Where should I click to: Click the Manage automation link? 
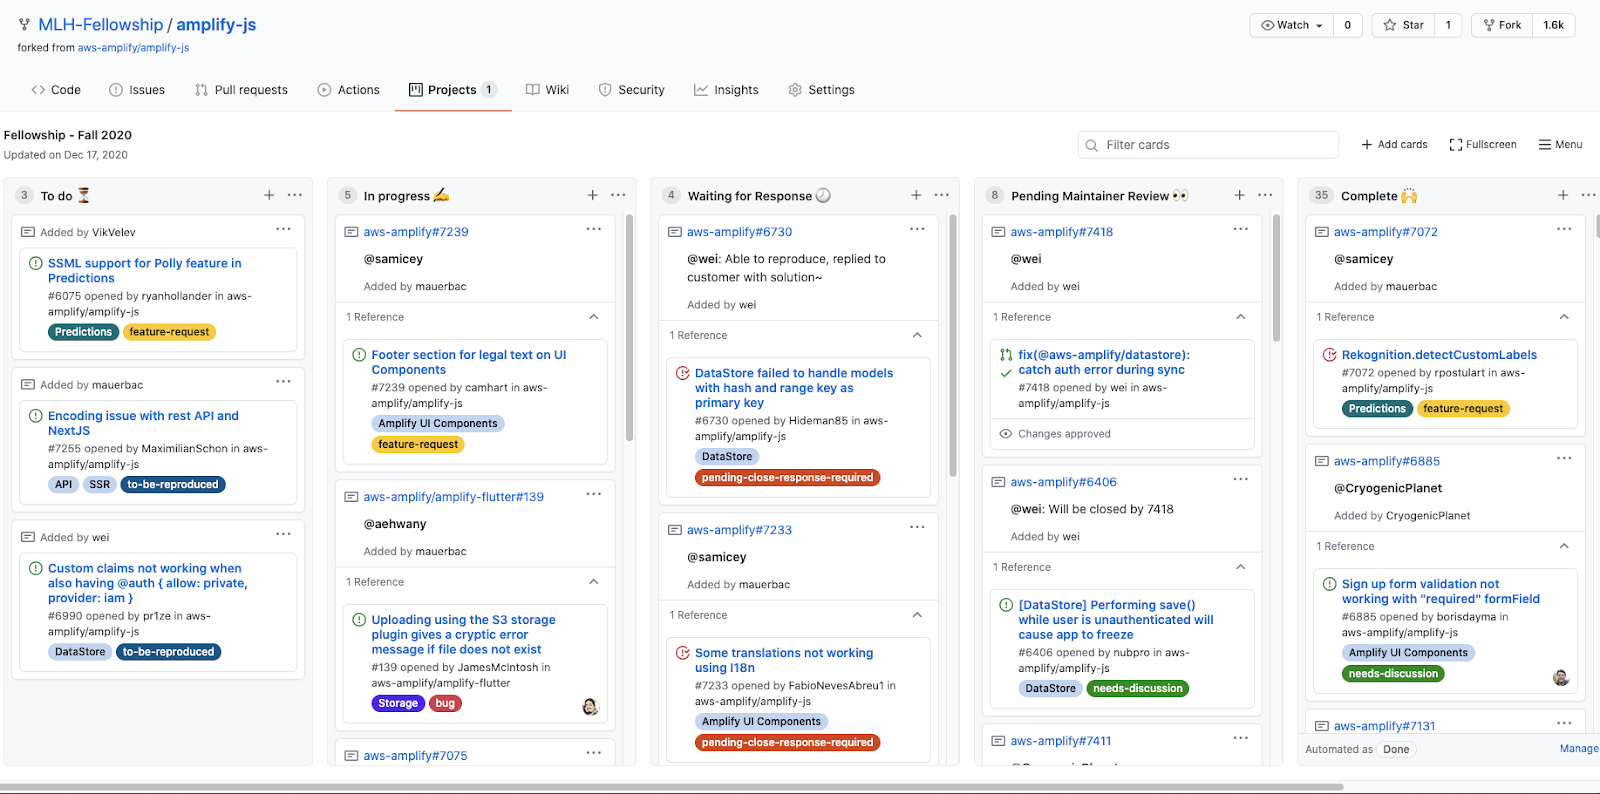point(1579,749)
